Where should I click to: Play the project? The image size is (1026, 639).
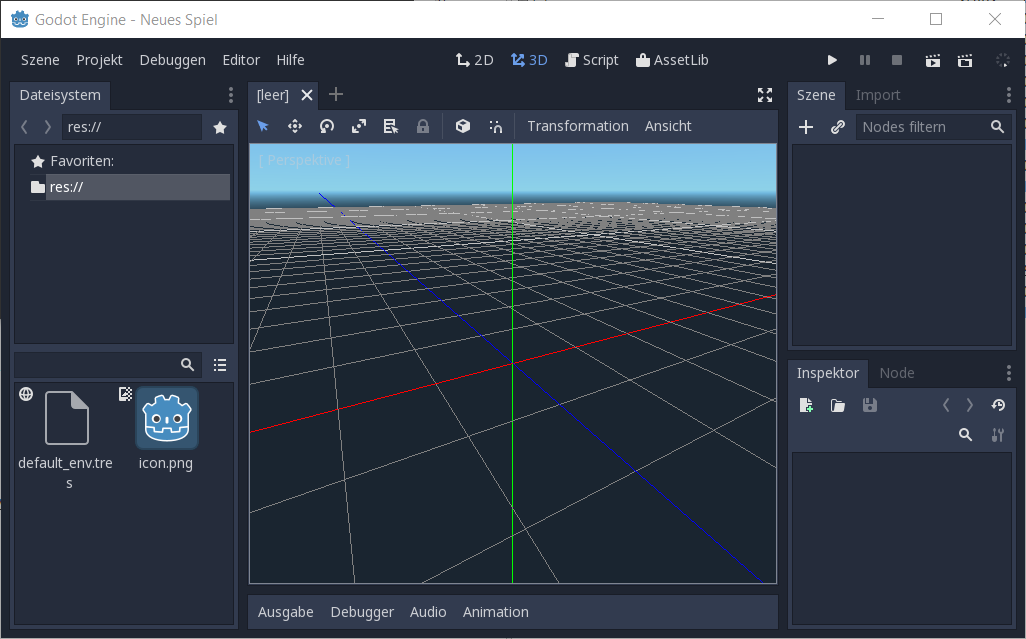point(832,60)
